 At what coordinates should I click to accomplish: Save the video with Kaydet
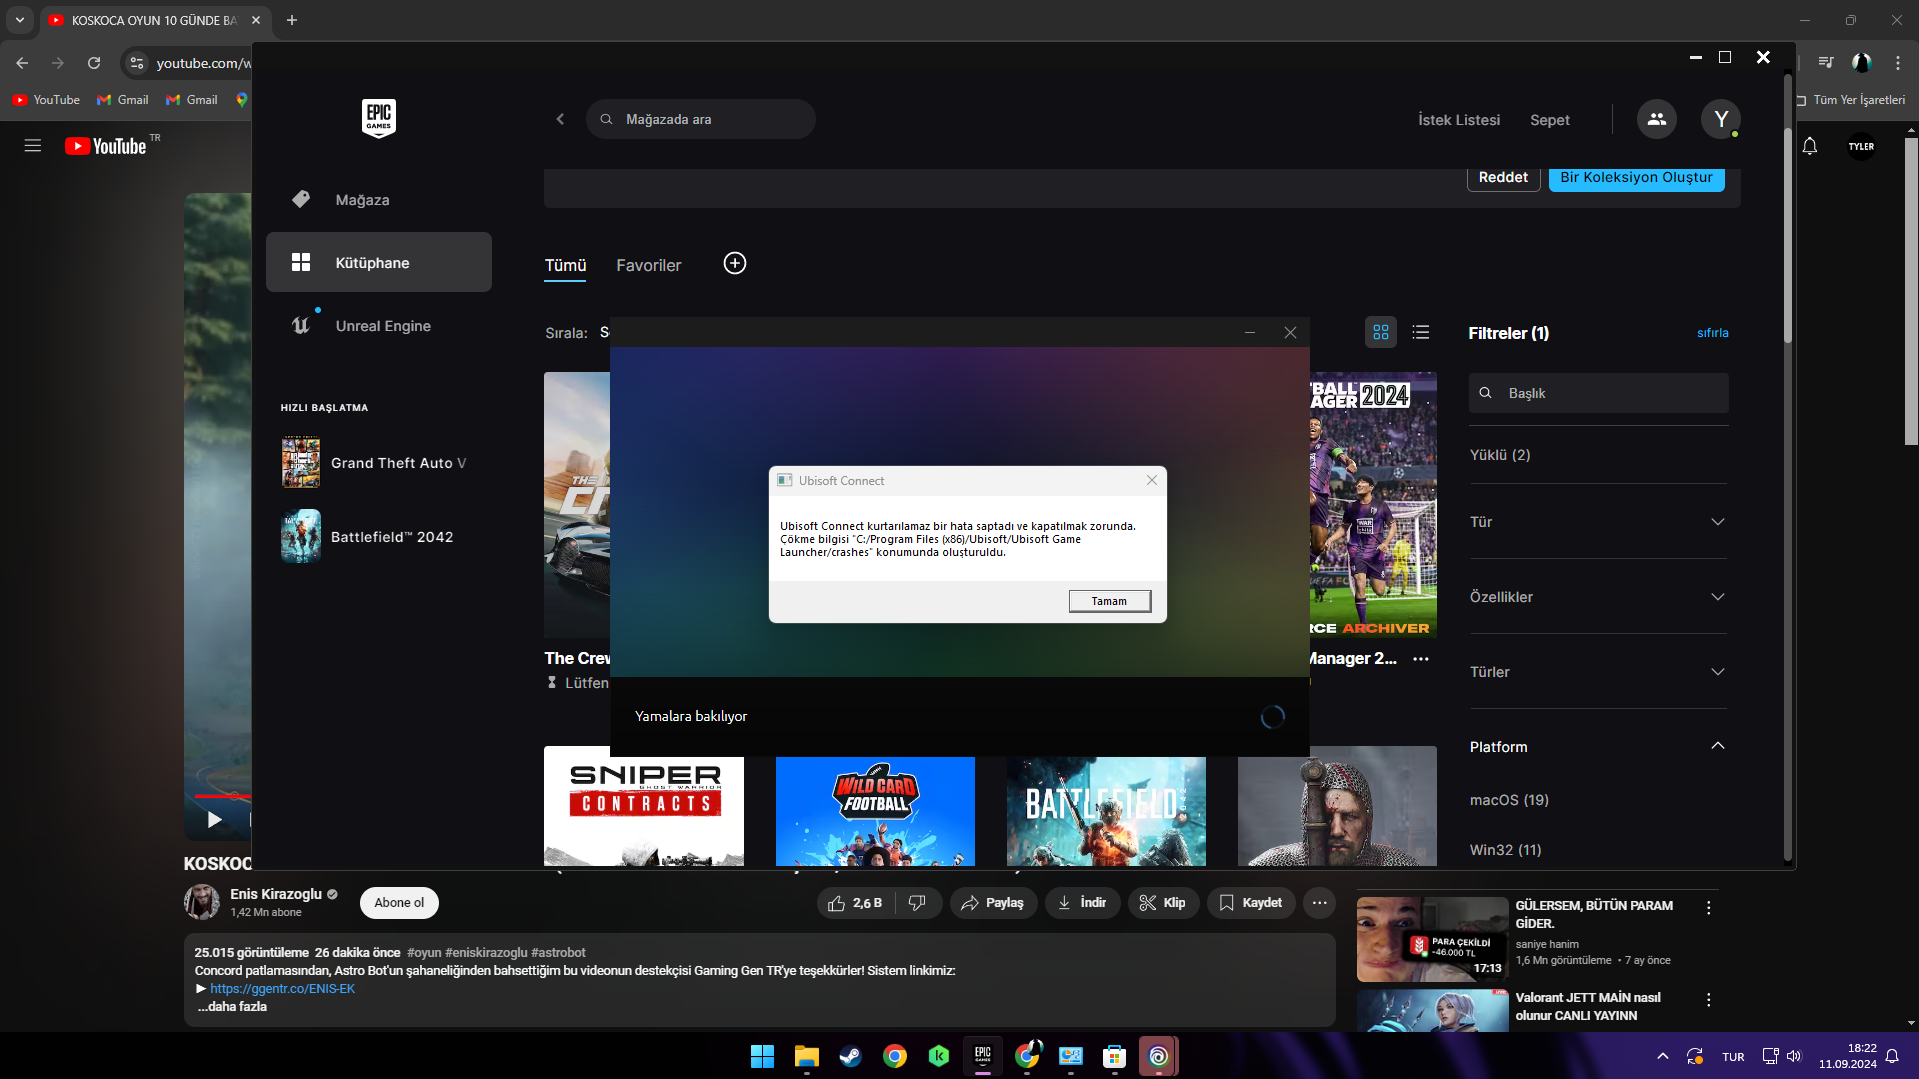[x=1251, y=903]
